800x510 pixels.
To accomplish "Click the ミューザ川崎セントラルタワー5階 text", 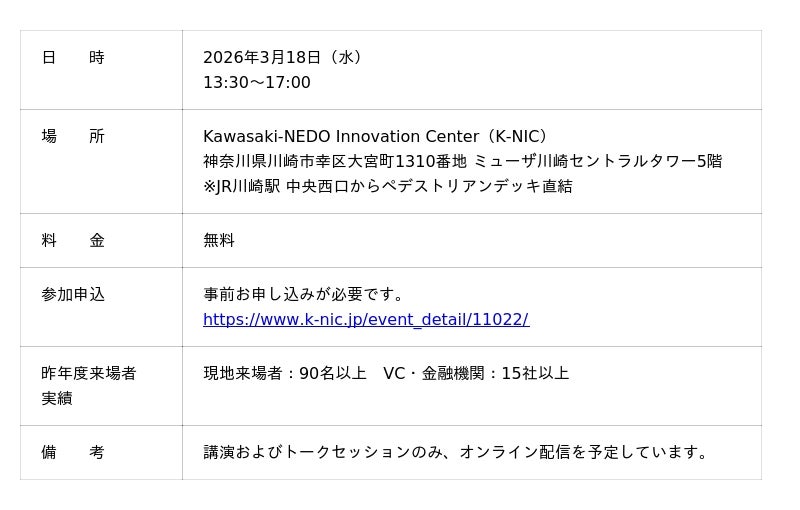I will [x=598, y=161].
